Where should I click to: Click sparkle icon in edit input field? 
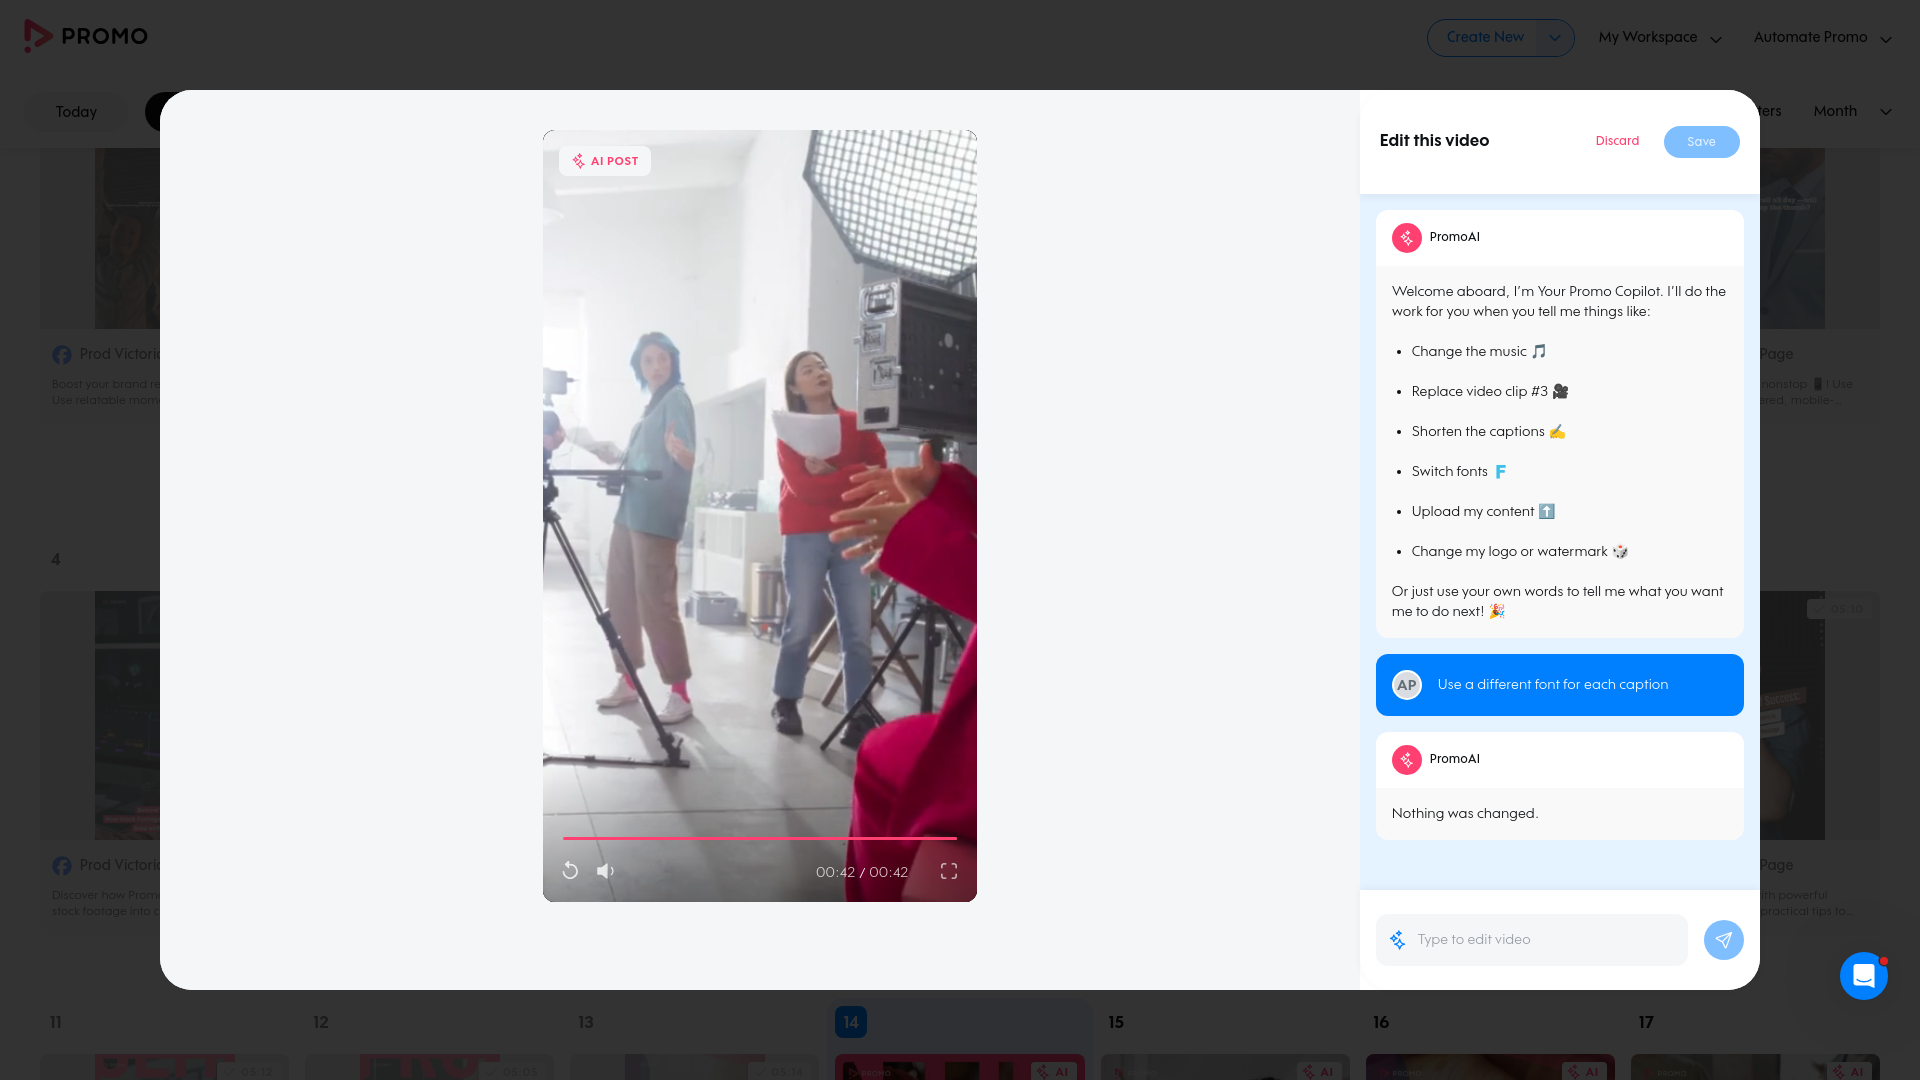1398,940
